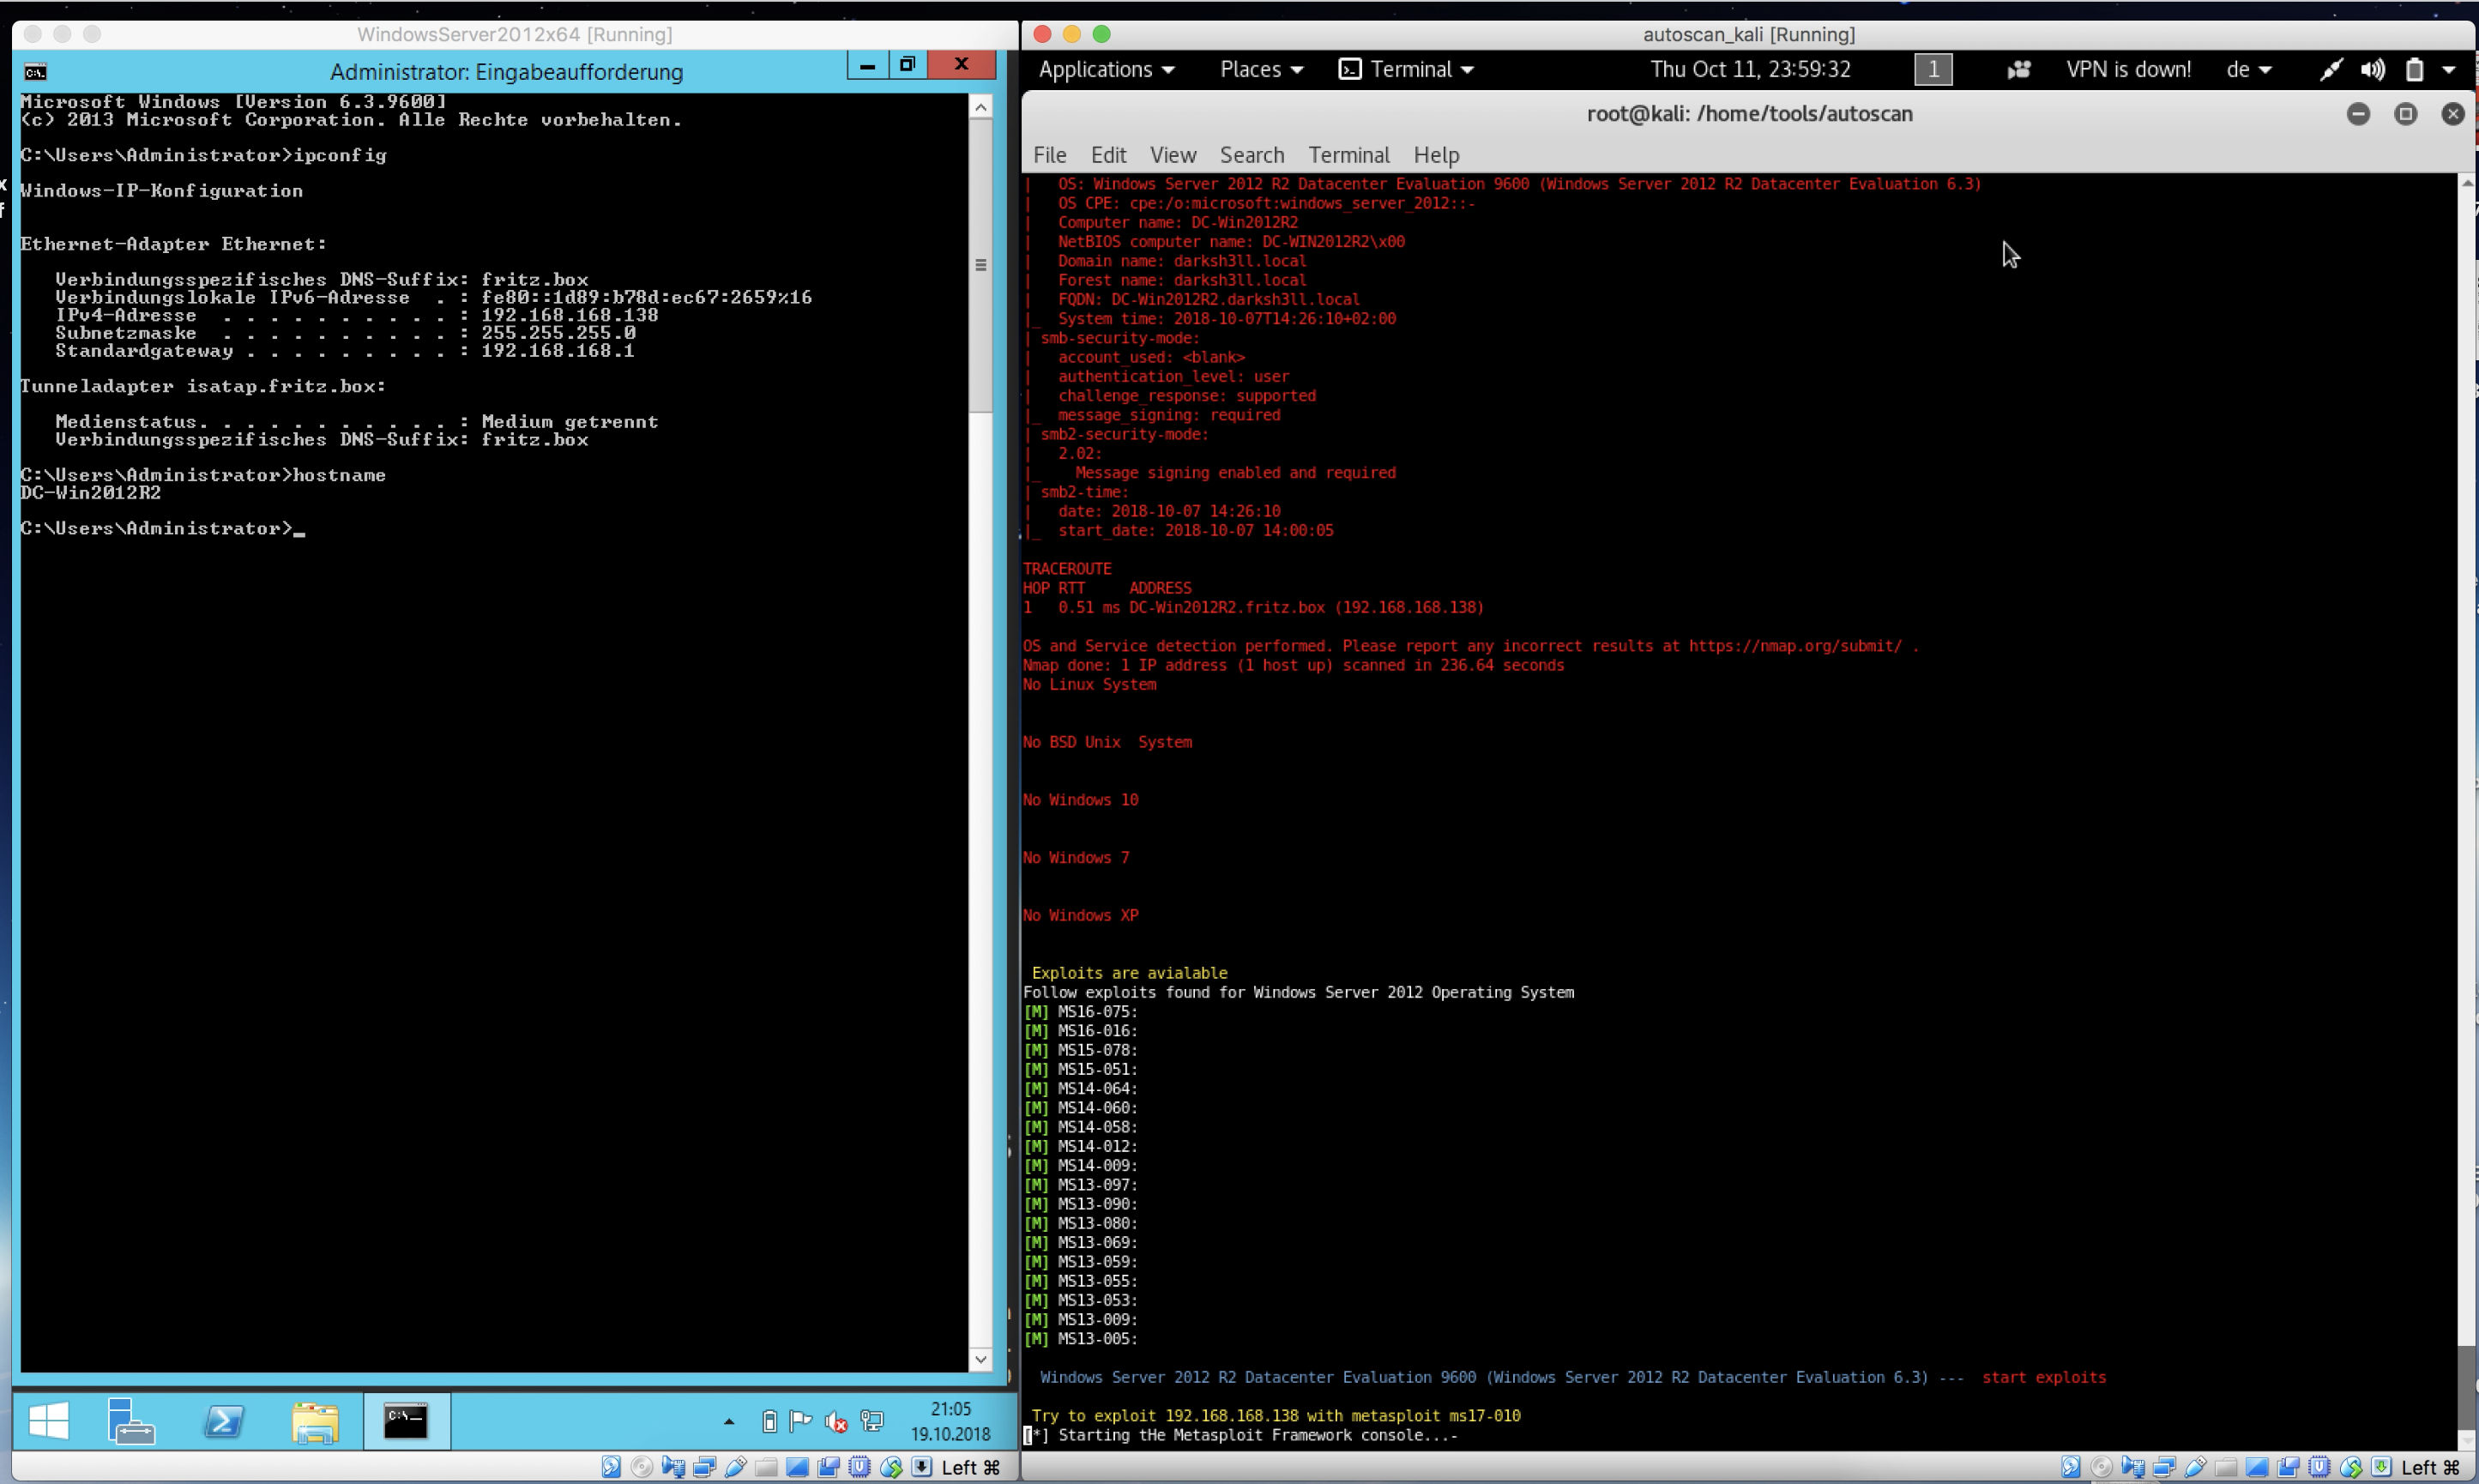Click keyboard capture indicator in Windows VM status bar
The width and height of the screenshot is (2479, 1484).
[922, 1467]
